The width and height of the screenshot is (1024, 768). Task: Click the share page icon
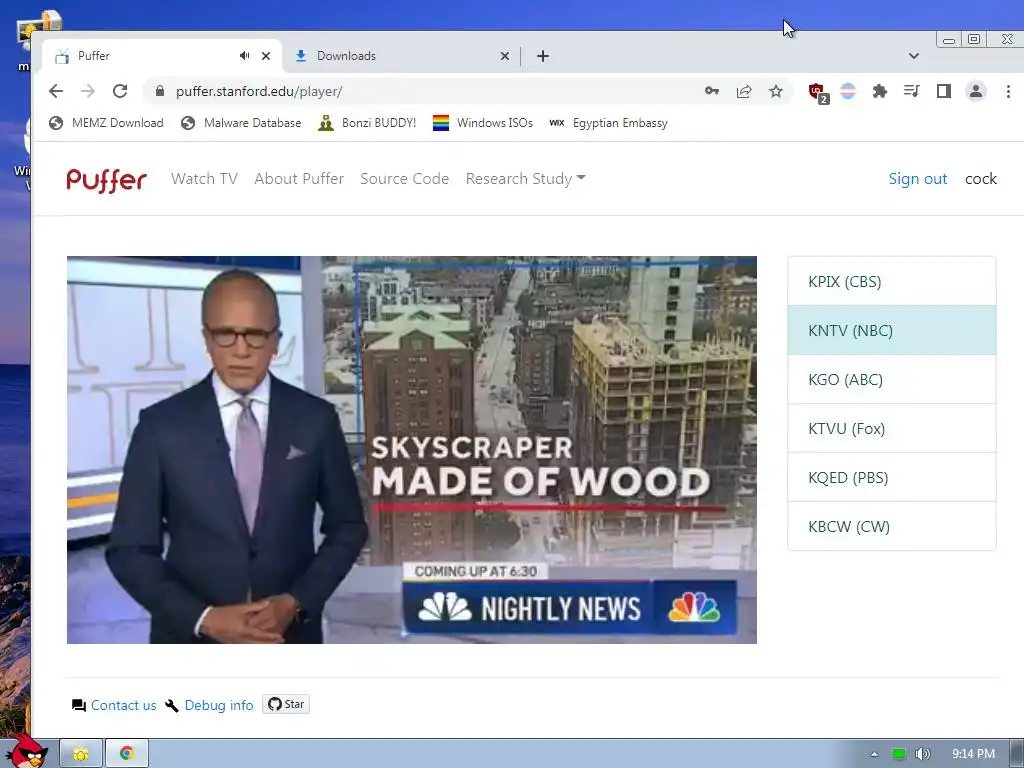pos(744,91)
